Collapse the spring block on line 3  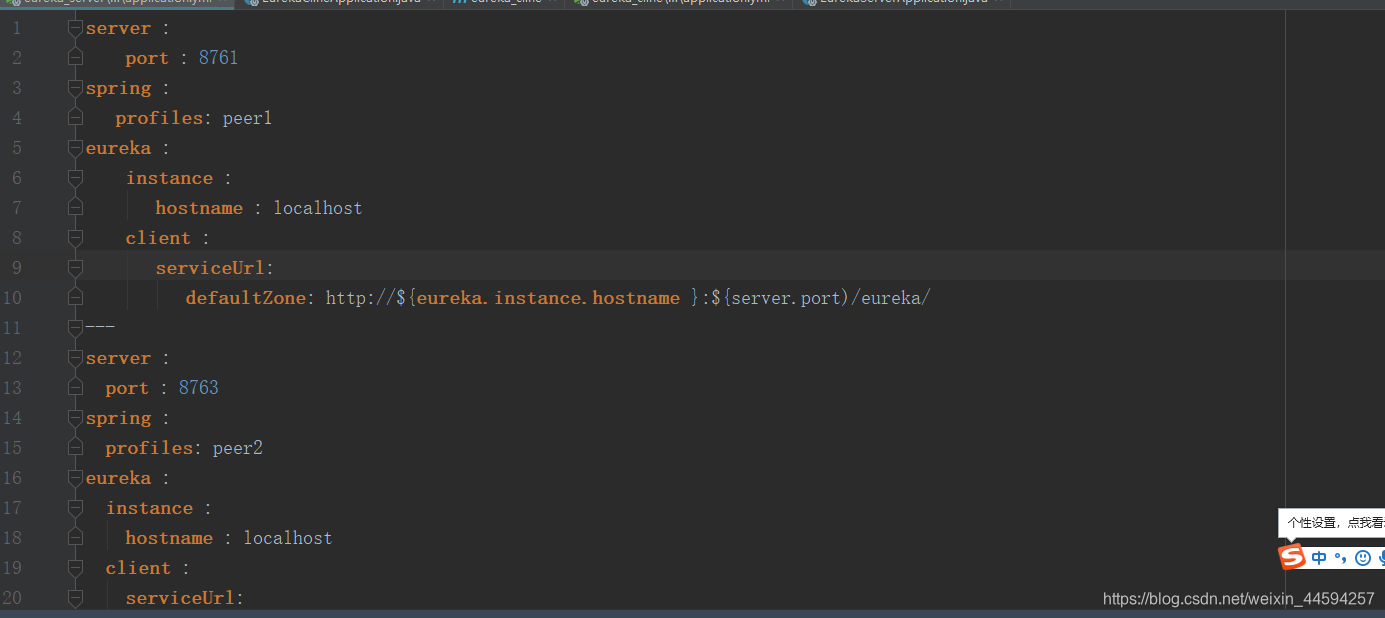click(x=75, y=88)
